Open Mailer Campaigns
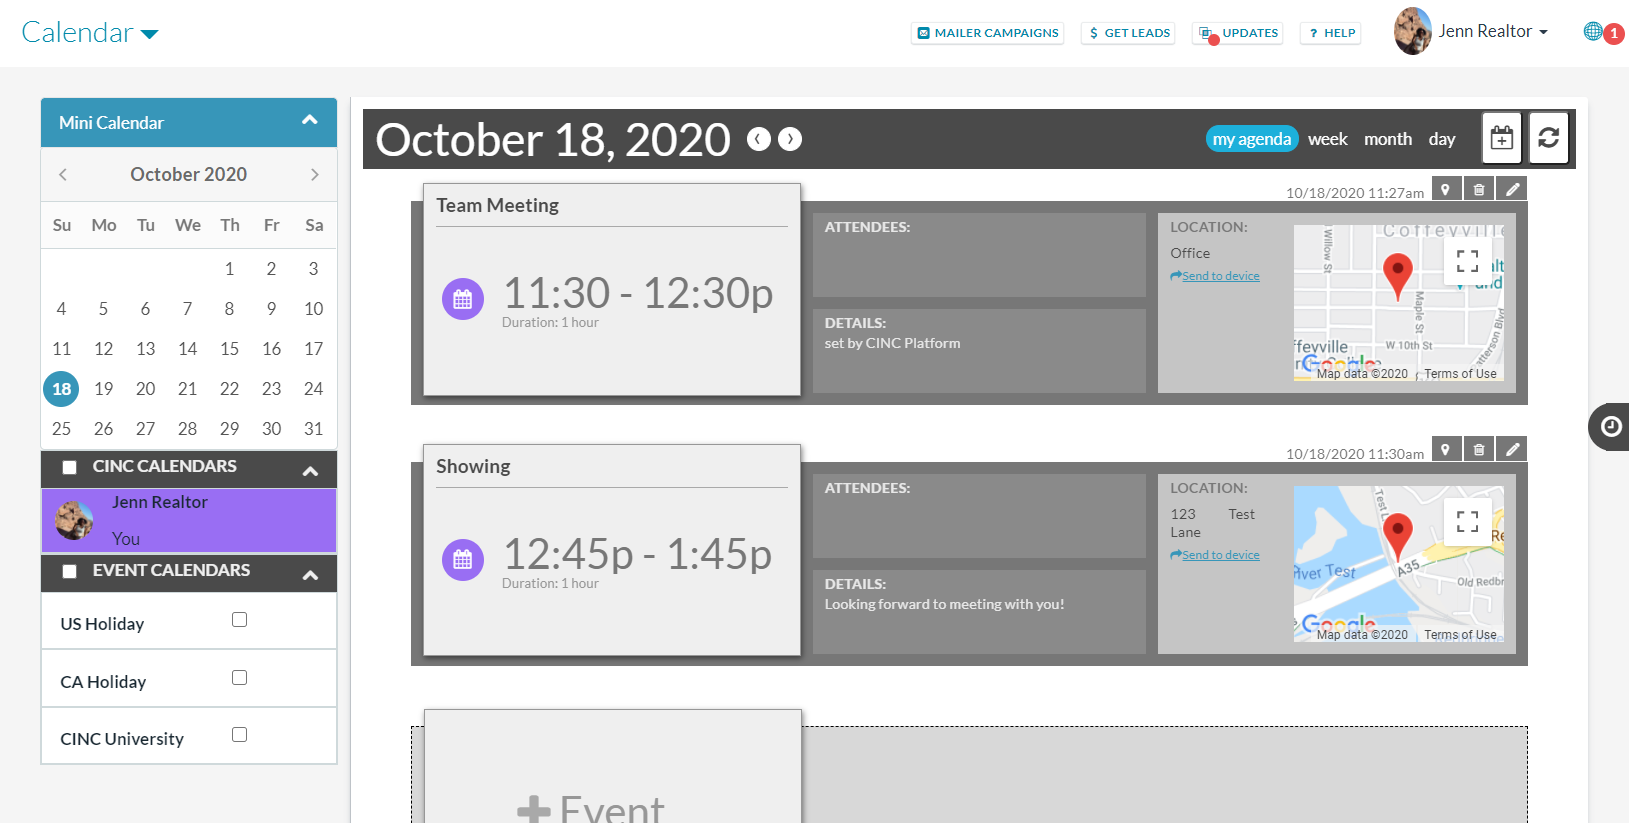The image size is (1629, 823). click(x=987, y=32)
